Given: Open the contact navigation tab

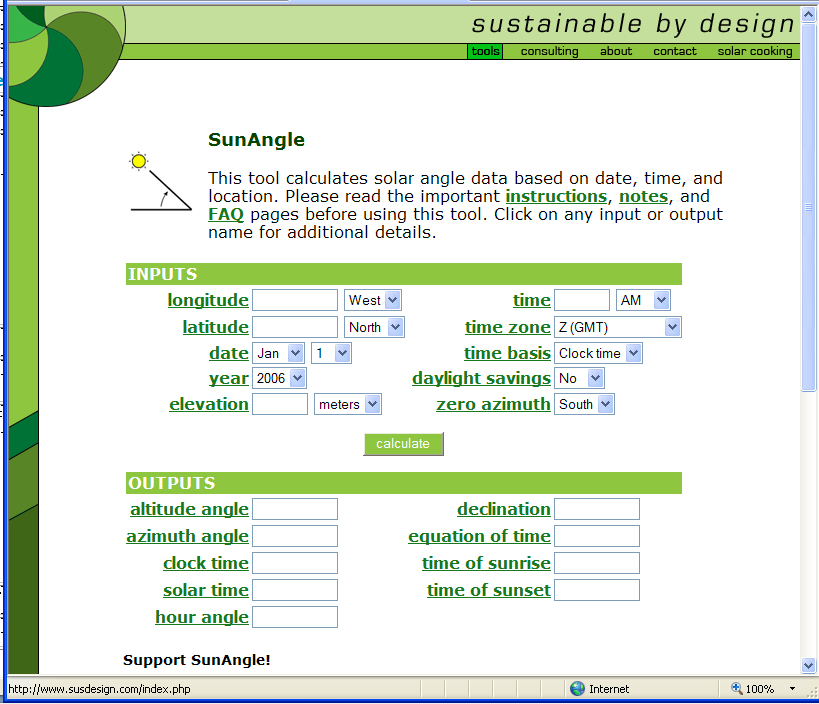Looking at the screenshot, I should click(x=675, y=51).
